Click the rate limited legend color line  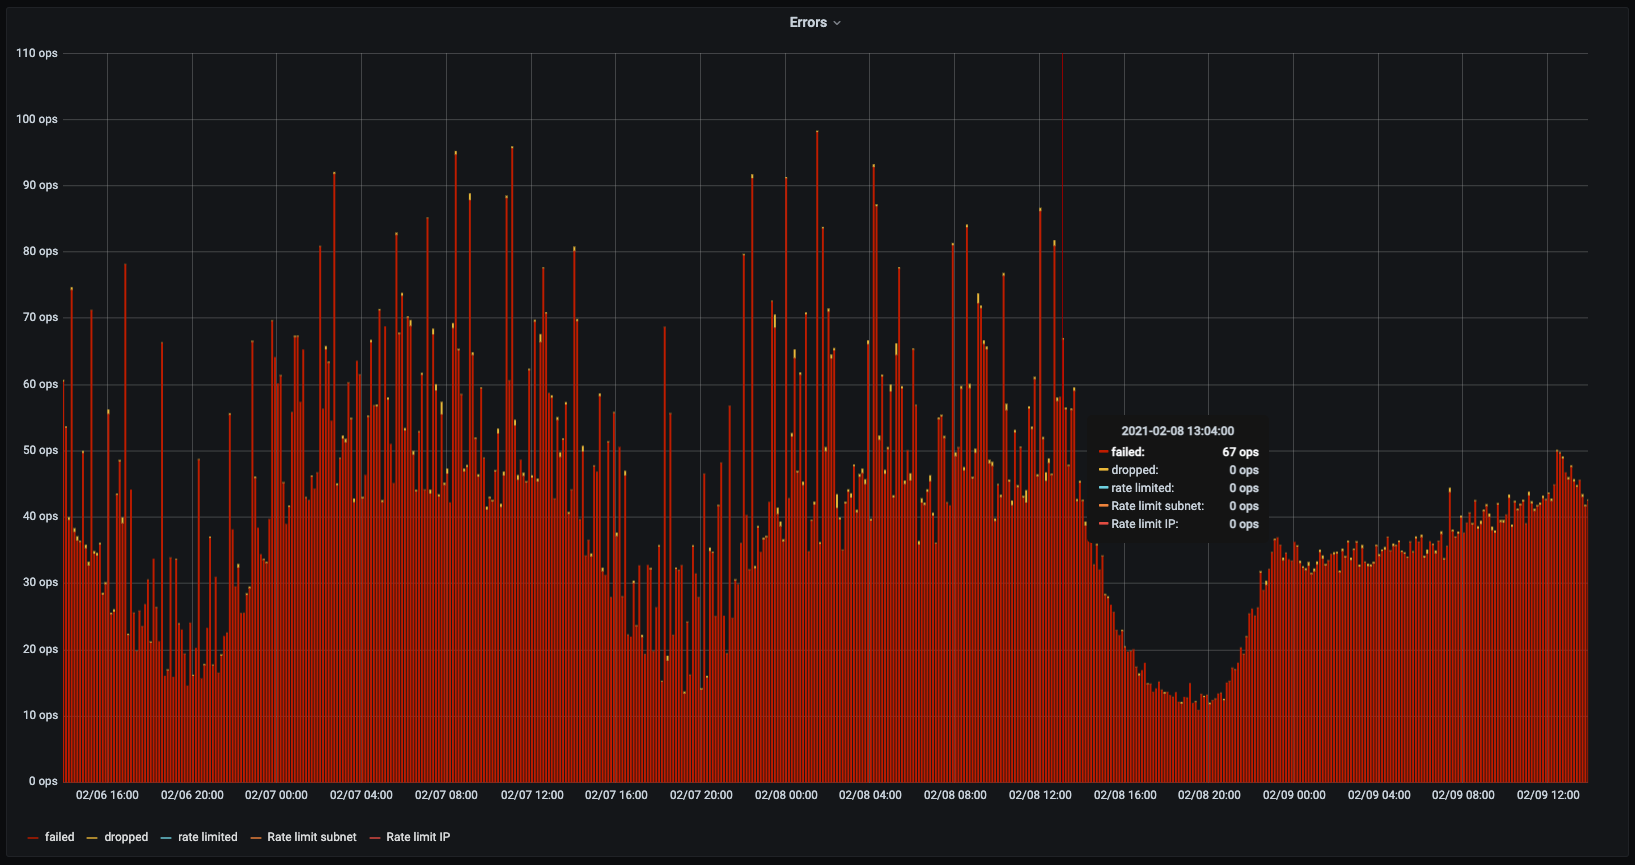click(x=166, y=838)
